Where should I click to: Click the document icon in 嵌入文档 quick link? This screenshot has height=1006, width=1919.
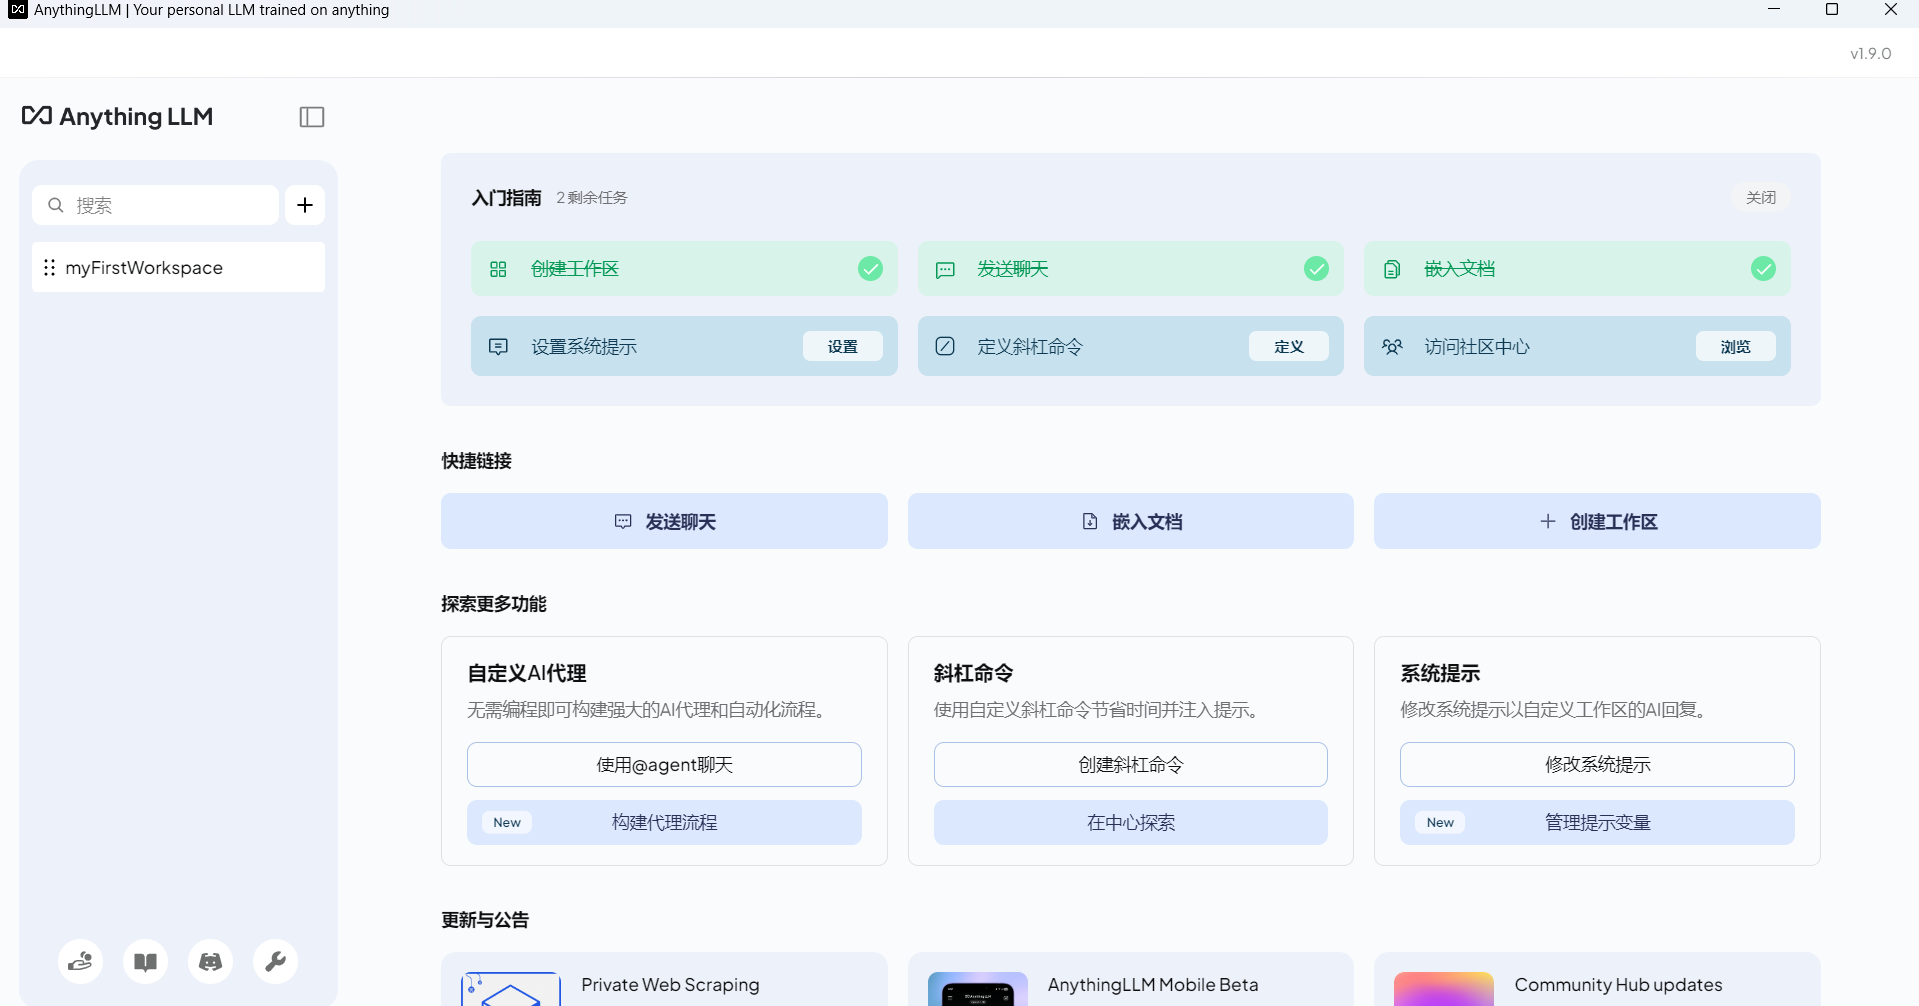[x=1090, y=522]
